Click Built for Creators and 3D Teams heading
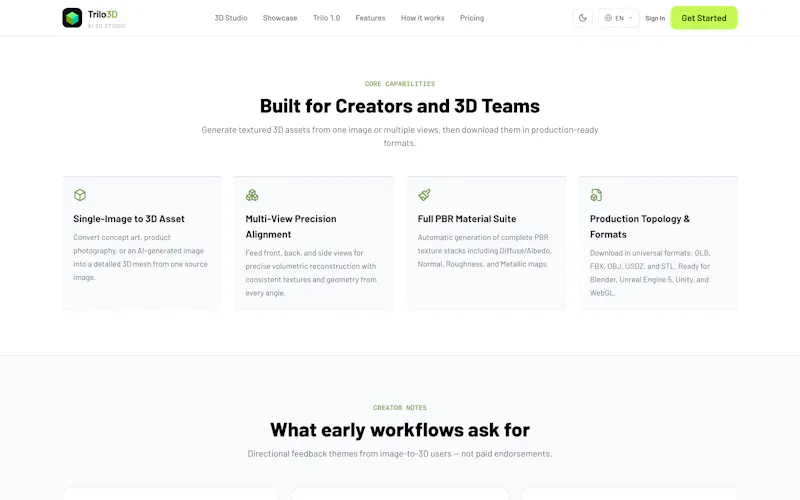Screen dimensions: 800x500 tap(400, 106)
